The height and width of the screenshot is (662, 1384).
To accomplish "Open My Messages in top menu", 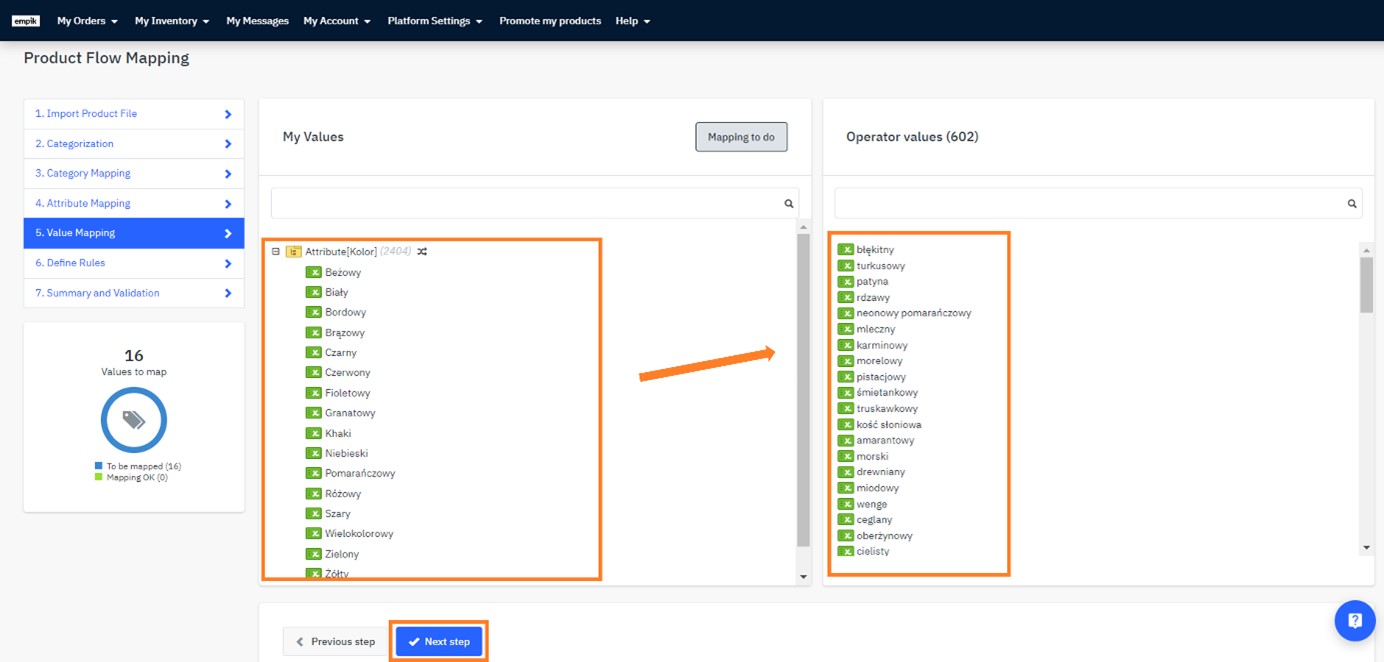I will click(x=257, y=21).
